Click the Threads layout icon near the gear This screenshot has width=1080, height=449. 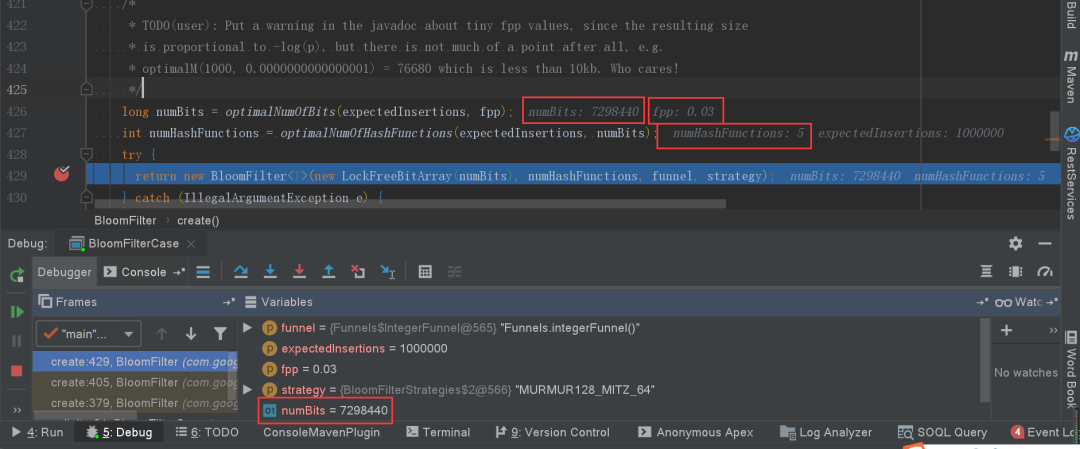986,272
